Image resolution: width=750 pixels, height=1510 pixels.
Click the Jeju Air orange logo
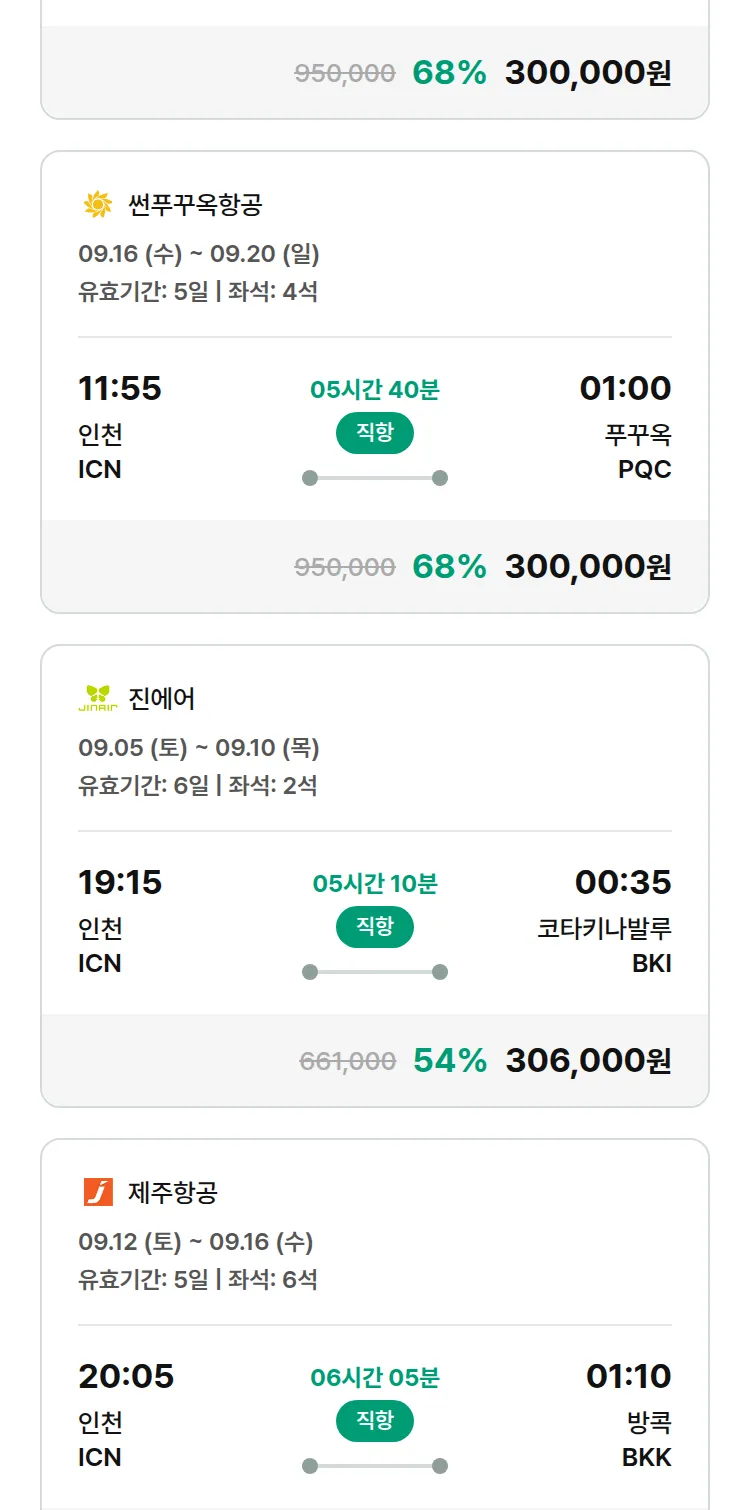(x=98, y=1192)
